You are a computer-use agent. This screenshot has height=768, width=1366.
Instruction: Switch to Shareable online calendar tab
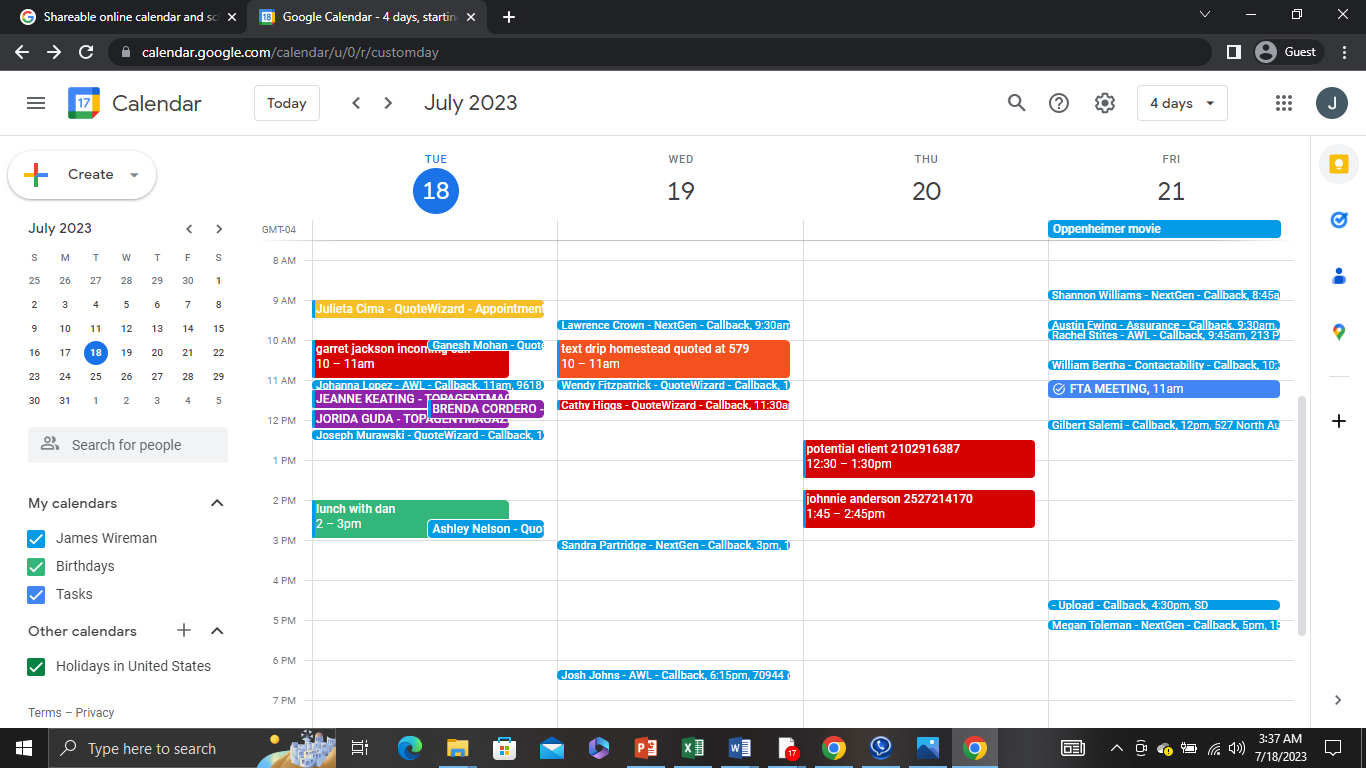128,17
